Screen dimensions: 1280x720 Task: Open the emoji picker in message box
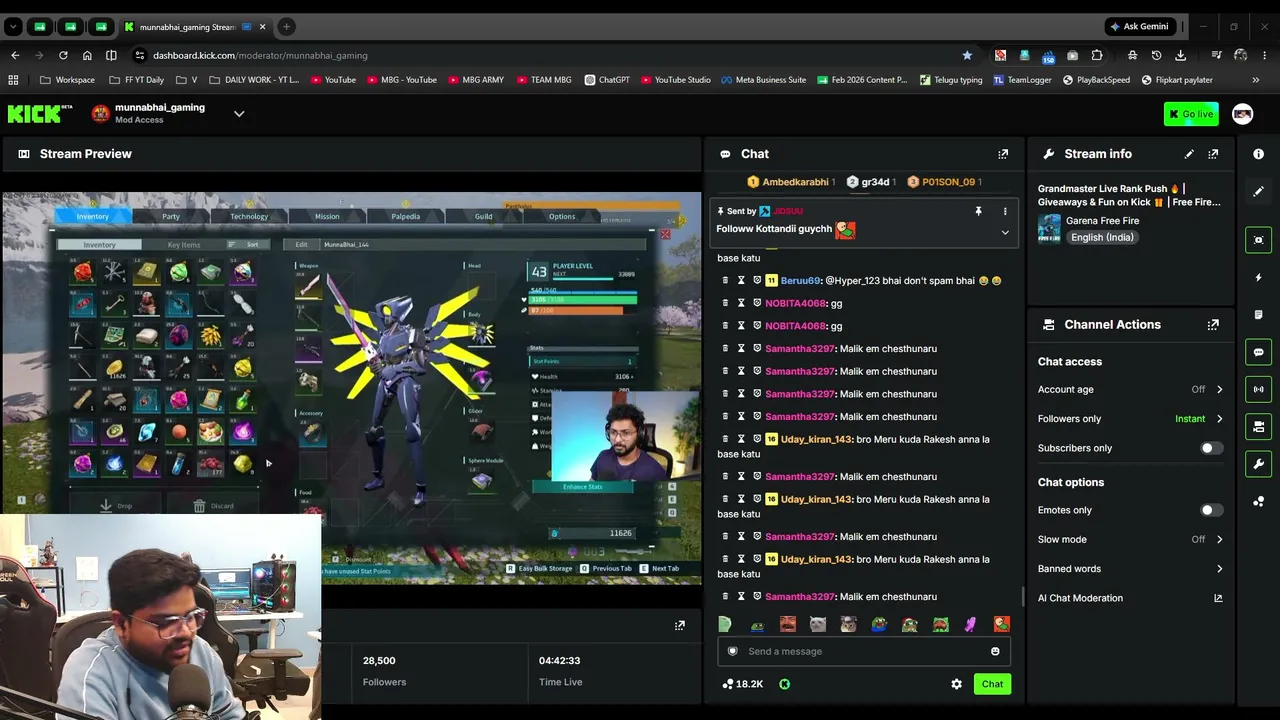[995, 651]
